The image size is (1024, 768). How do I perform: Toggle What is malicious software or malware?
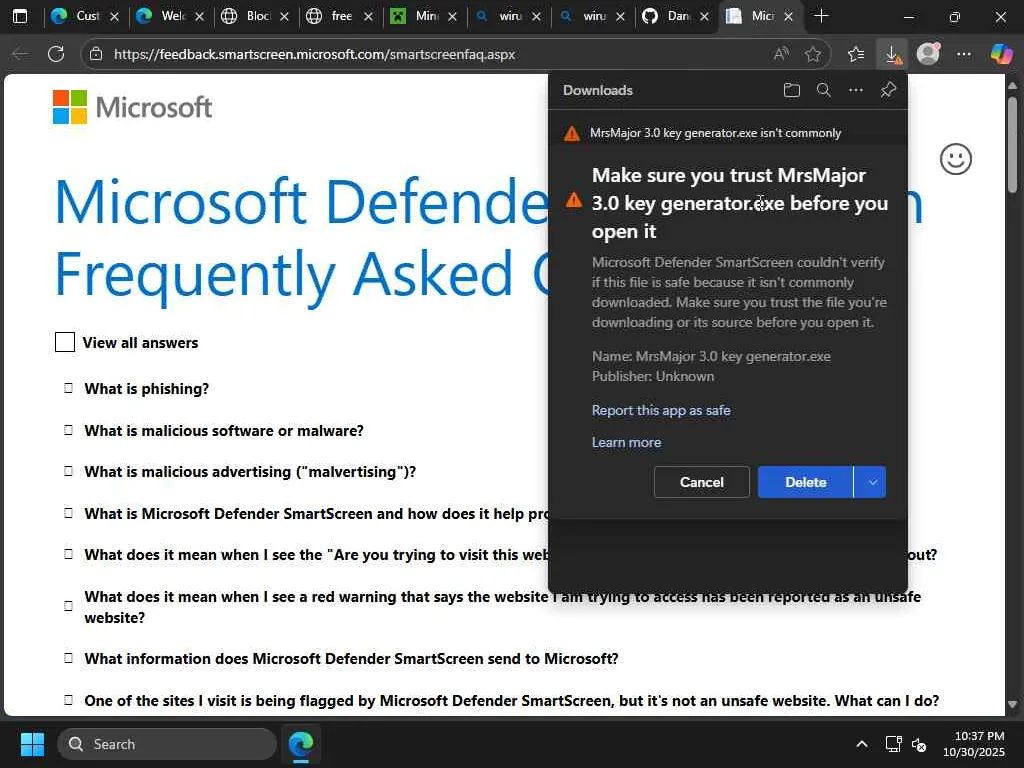68,430
